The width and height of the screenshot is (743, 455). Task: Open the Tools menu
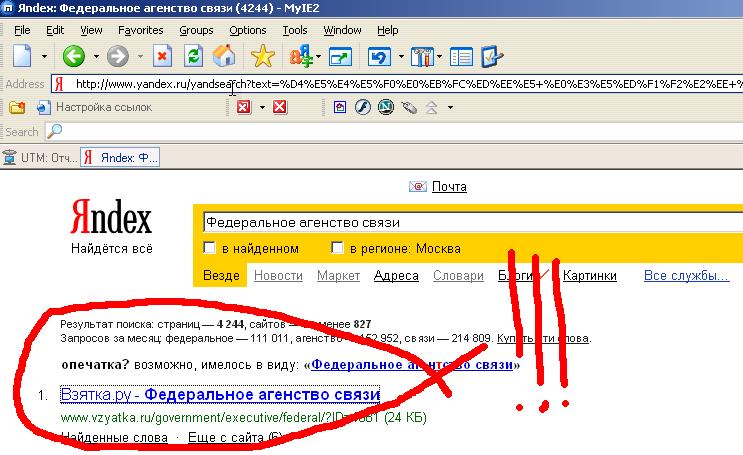(x=295, y=30)
